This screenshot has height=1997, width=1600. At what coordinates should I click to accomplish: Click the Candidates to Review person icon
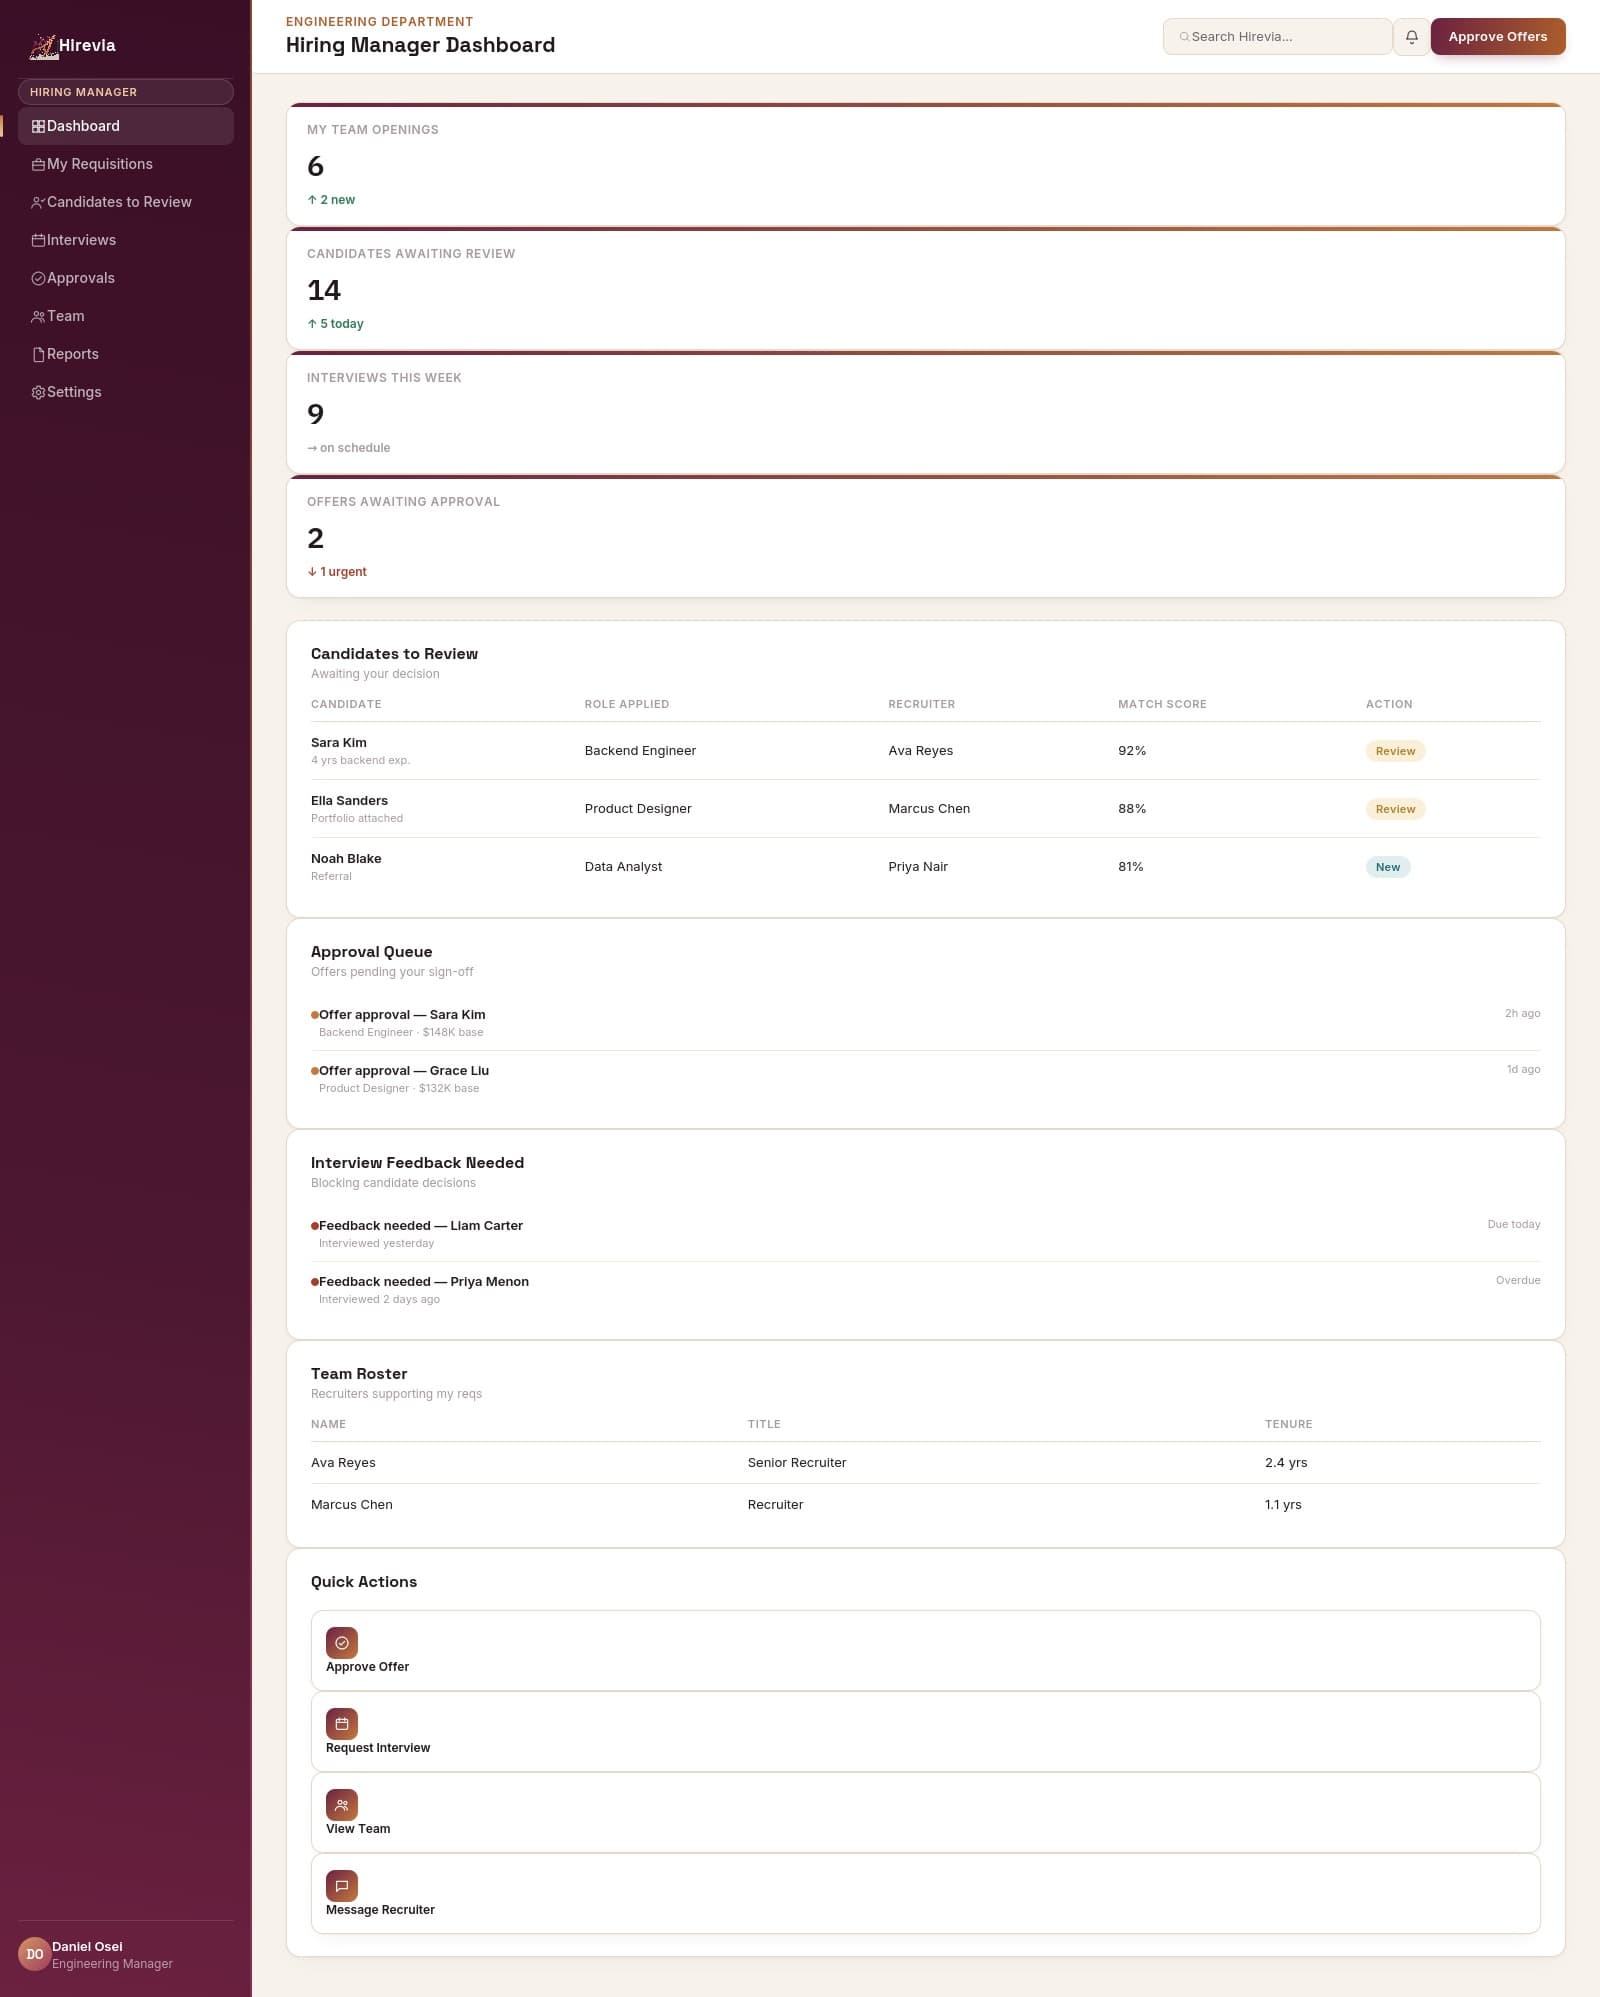[x=38, y=202]
